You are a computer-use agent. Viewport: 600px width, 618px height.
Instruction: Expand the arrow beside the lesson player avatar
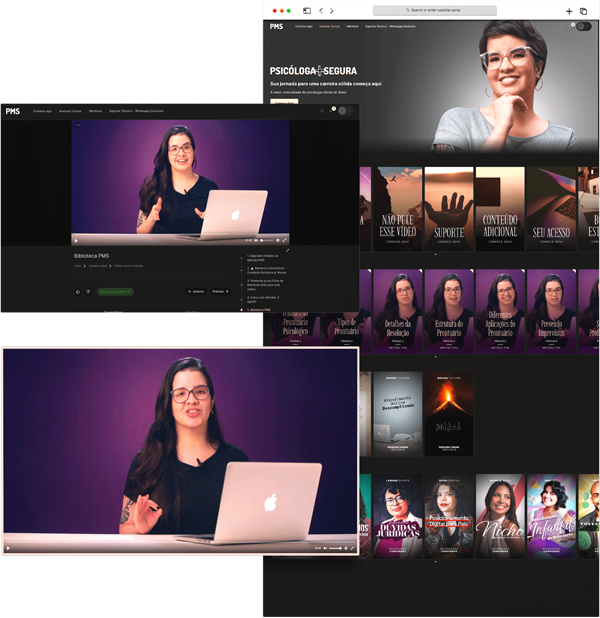point(350,111)
